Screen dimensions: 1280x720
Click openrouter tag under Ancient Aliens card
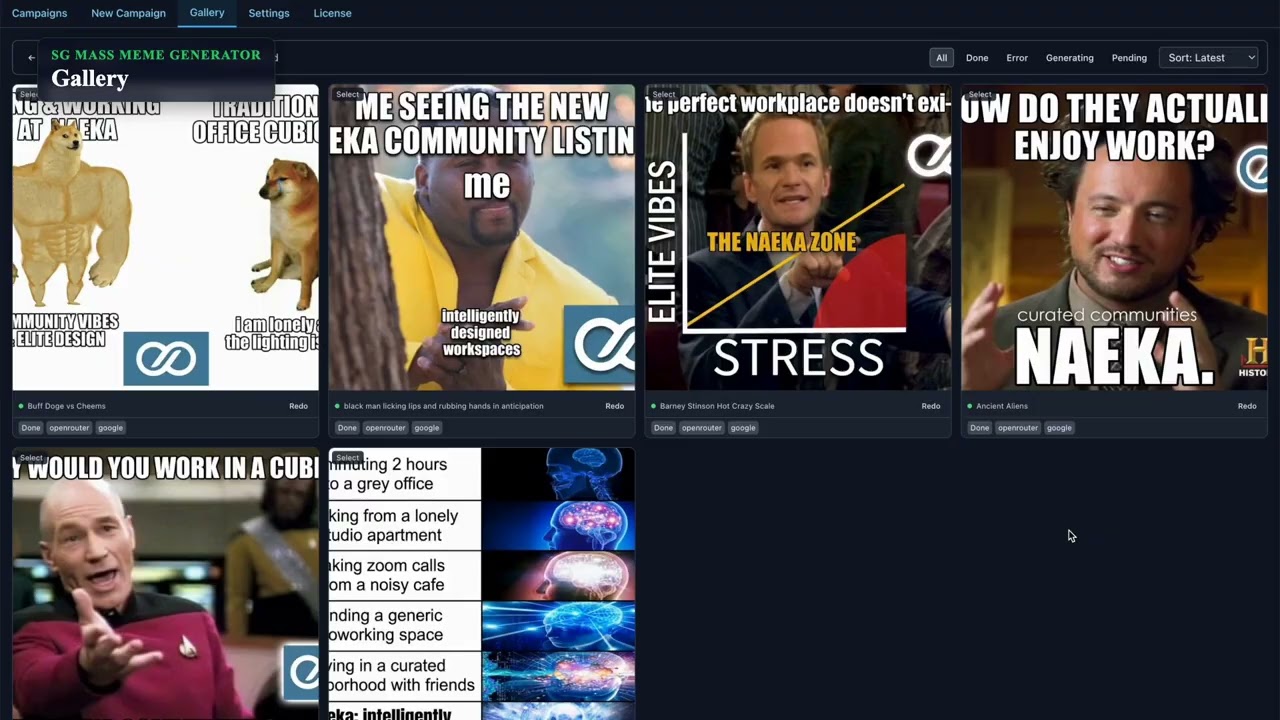1018,428
